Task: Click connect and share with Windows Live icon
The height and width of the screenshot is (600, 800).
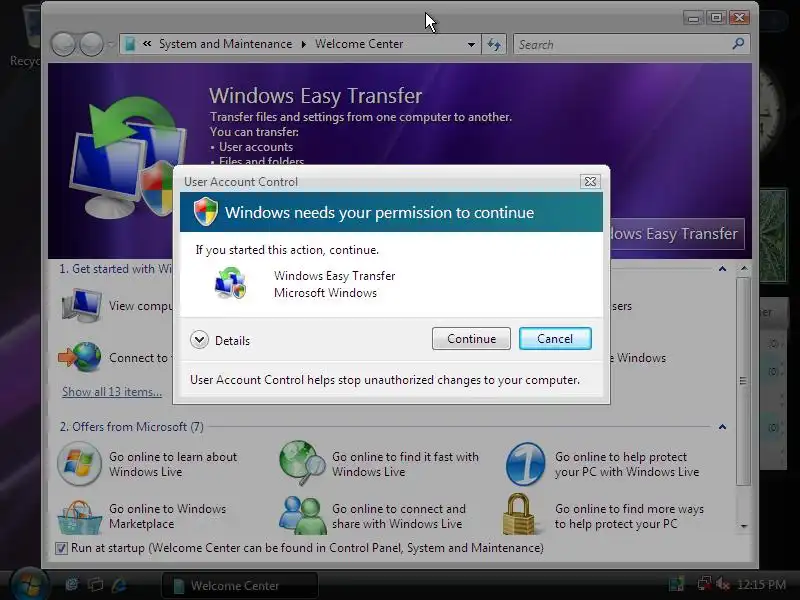Action: click(x=302, y=515)
